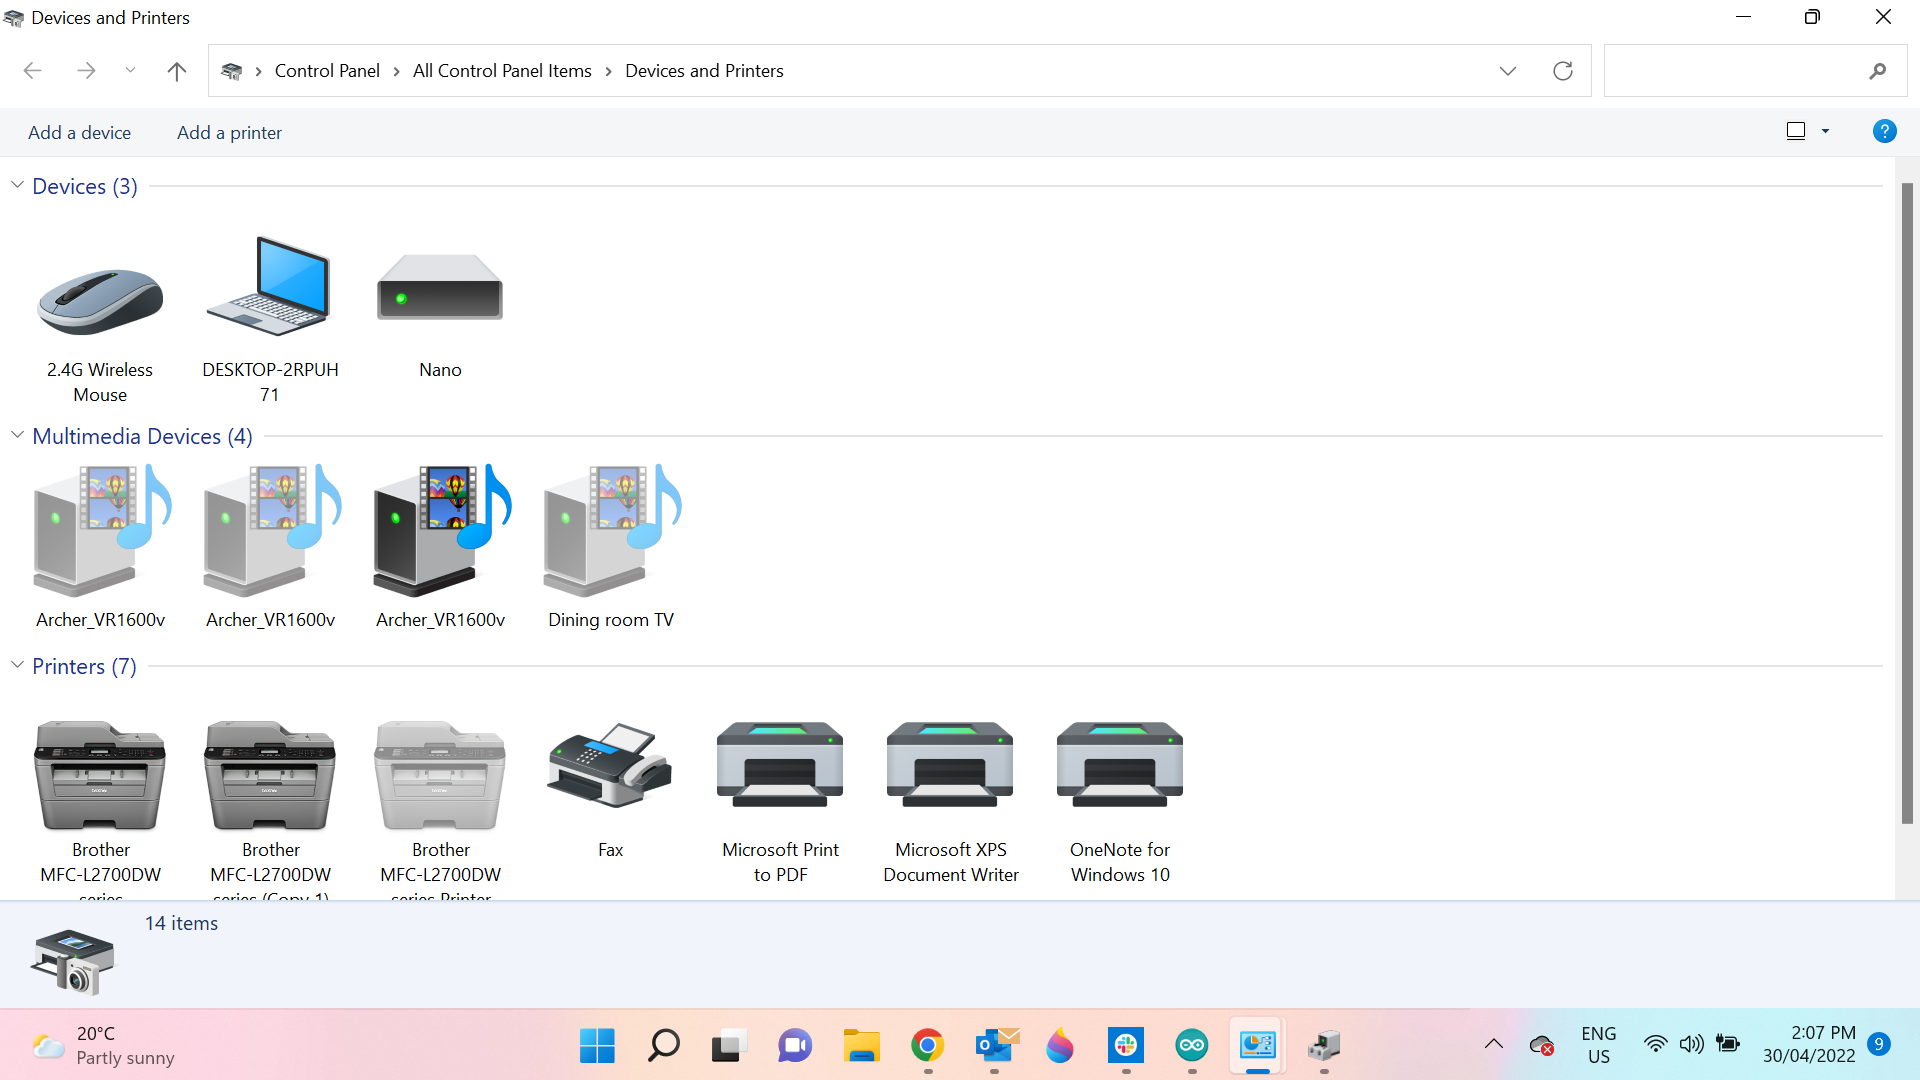1920x1080 pixels.
Task: Click inside the search input box
Action: pos(1735,71)
